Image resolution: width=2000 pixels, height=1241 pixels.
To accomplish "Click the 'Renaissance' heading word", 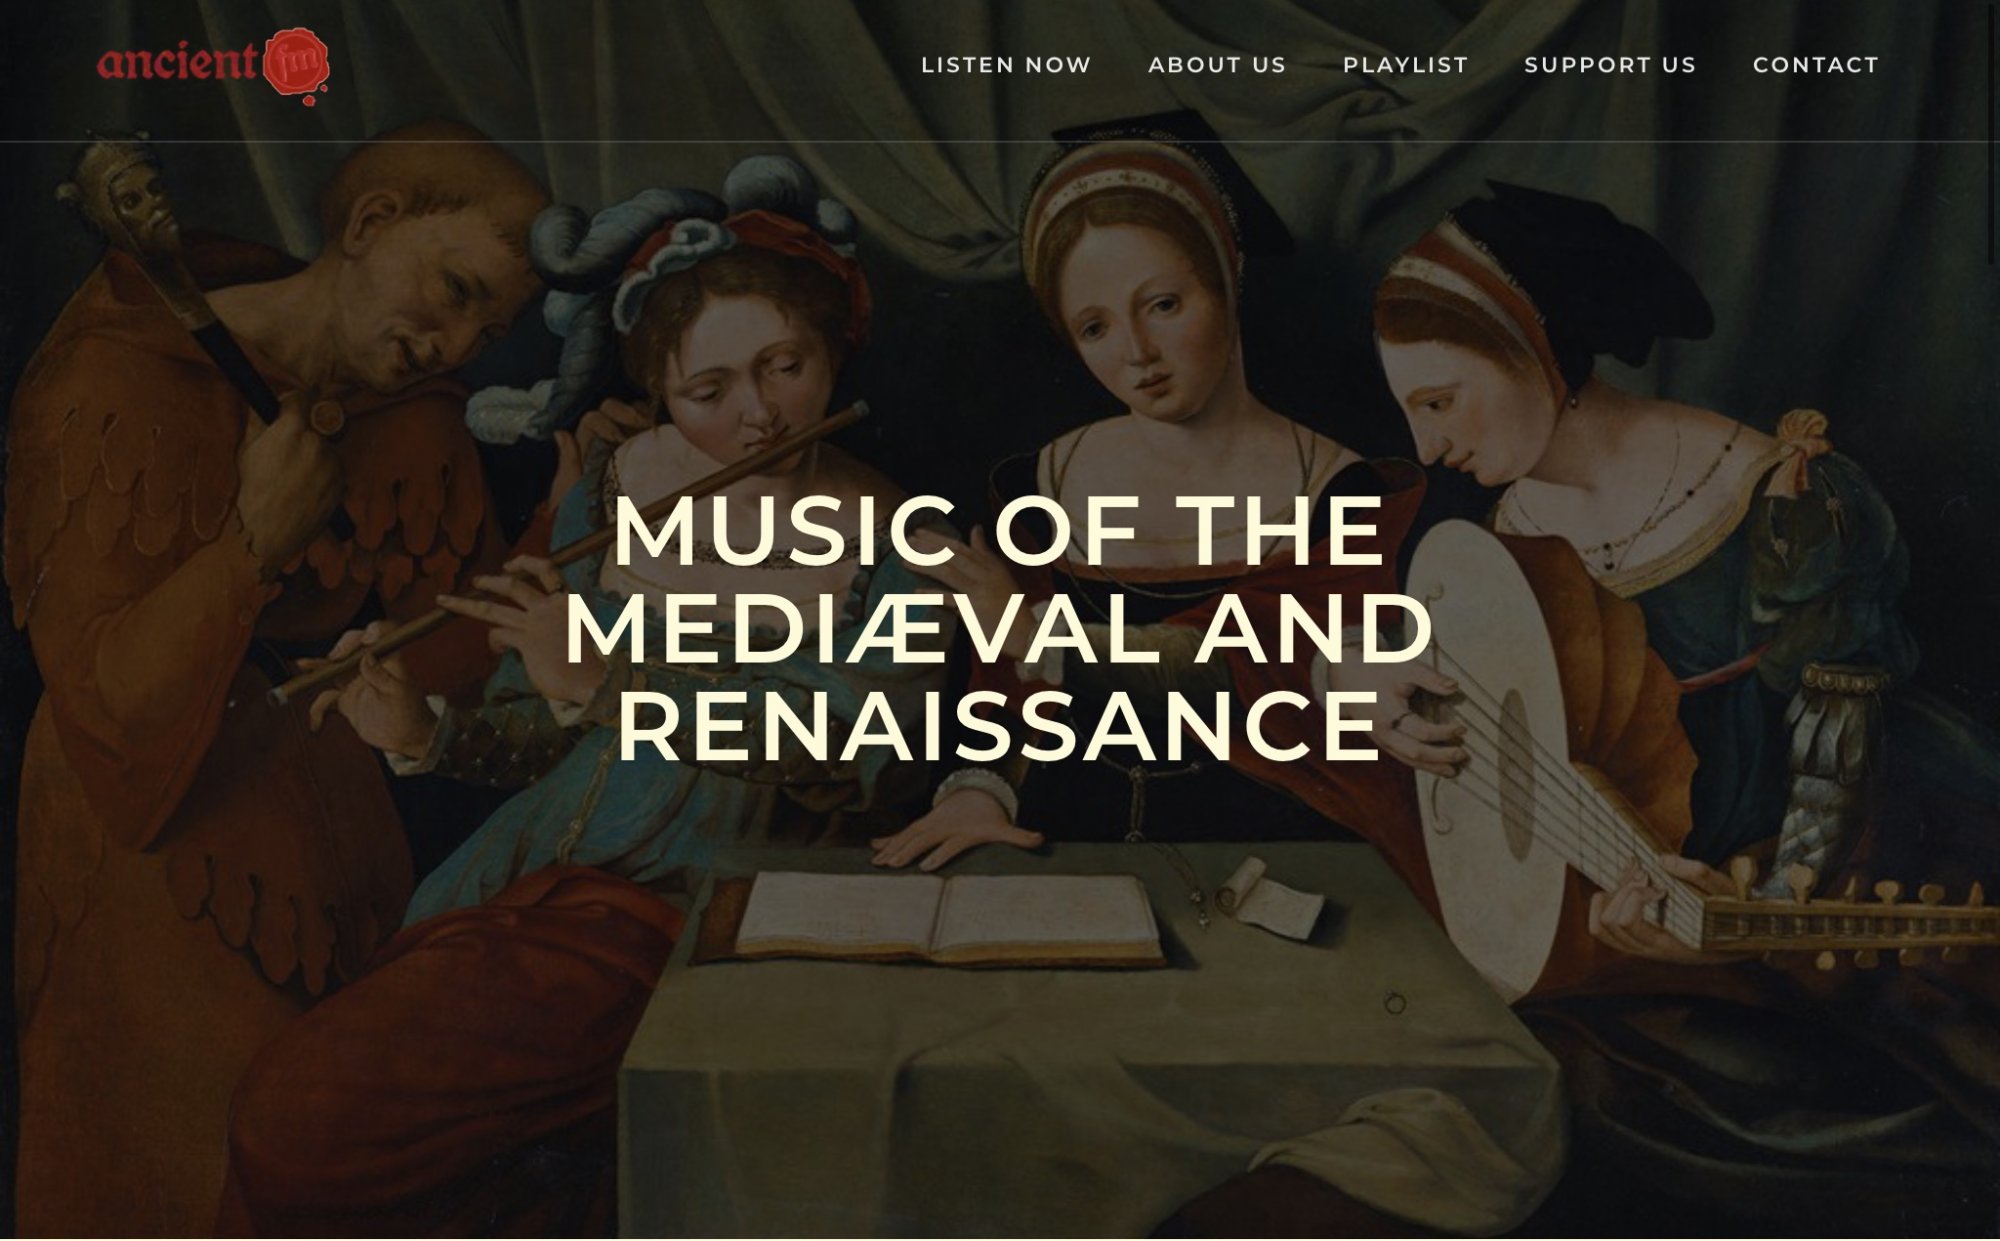I will [999, 726].
